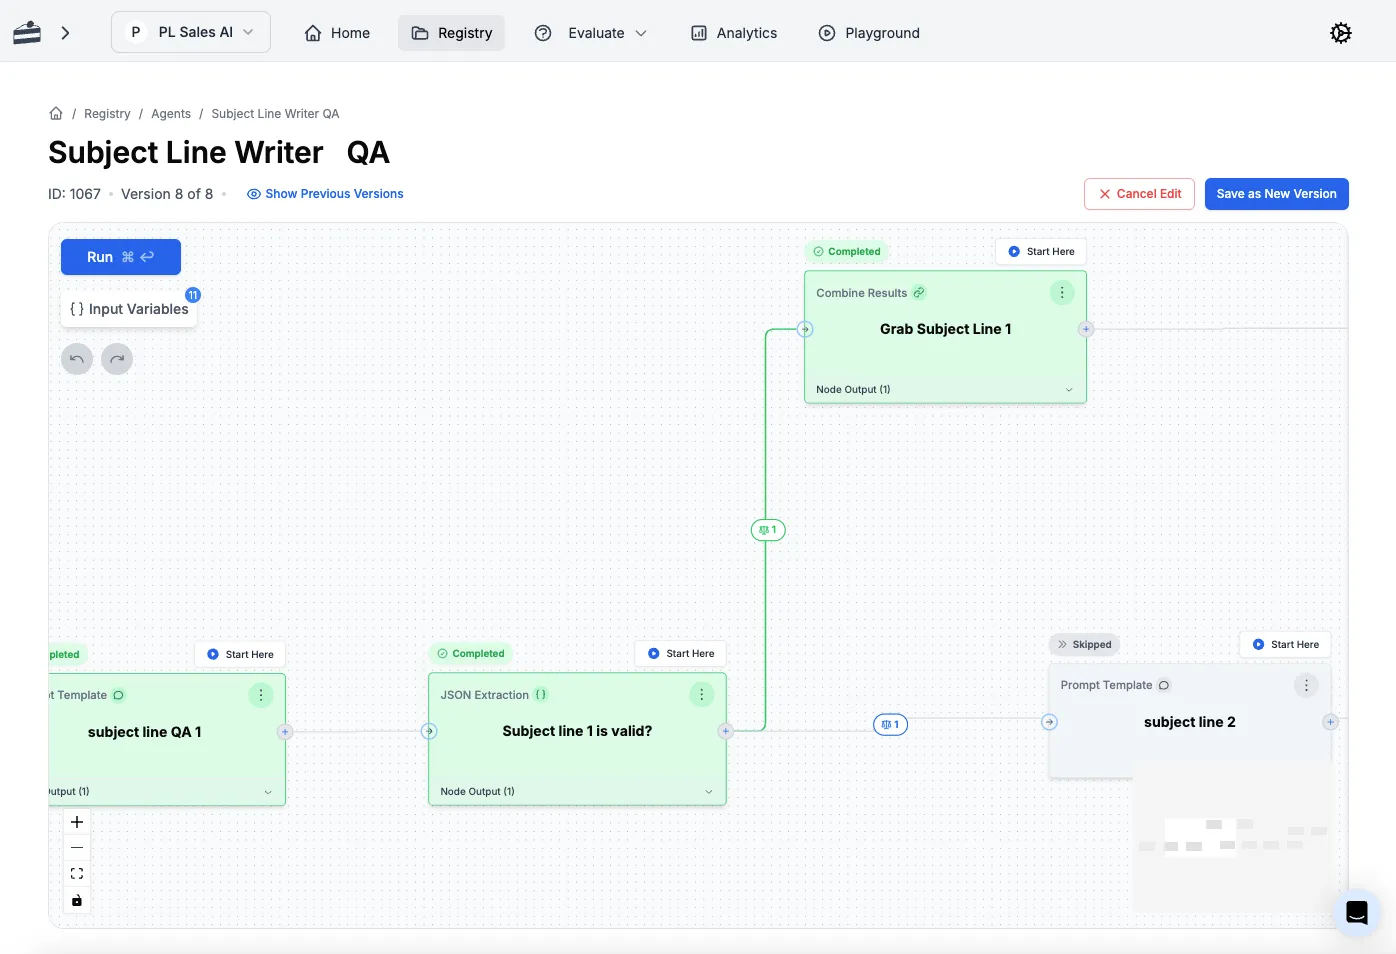1396x954 pixels.
Task: Toggle the theme using the sun icon
Action: pyautogui.click(x=1341, y=33)
